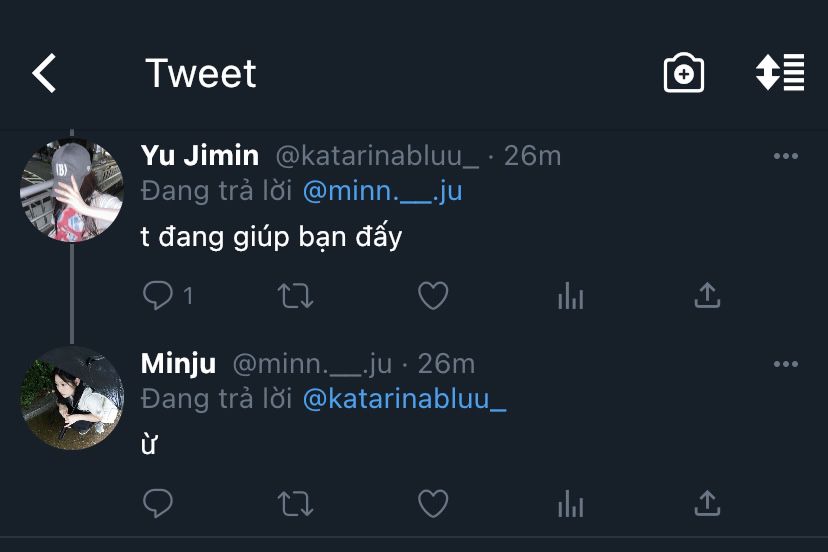Go back using the left arrow
This screenshot has height=552, width=828.
click(44, 74)
